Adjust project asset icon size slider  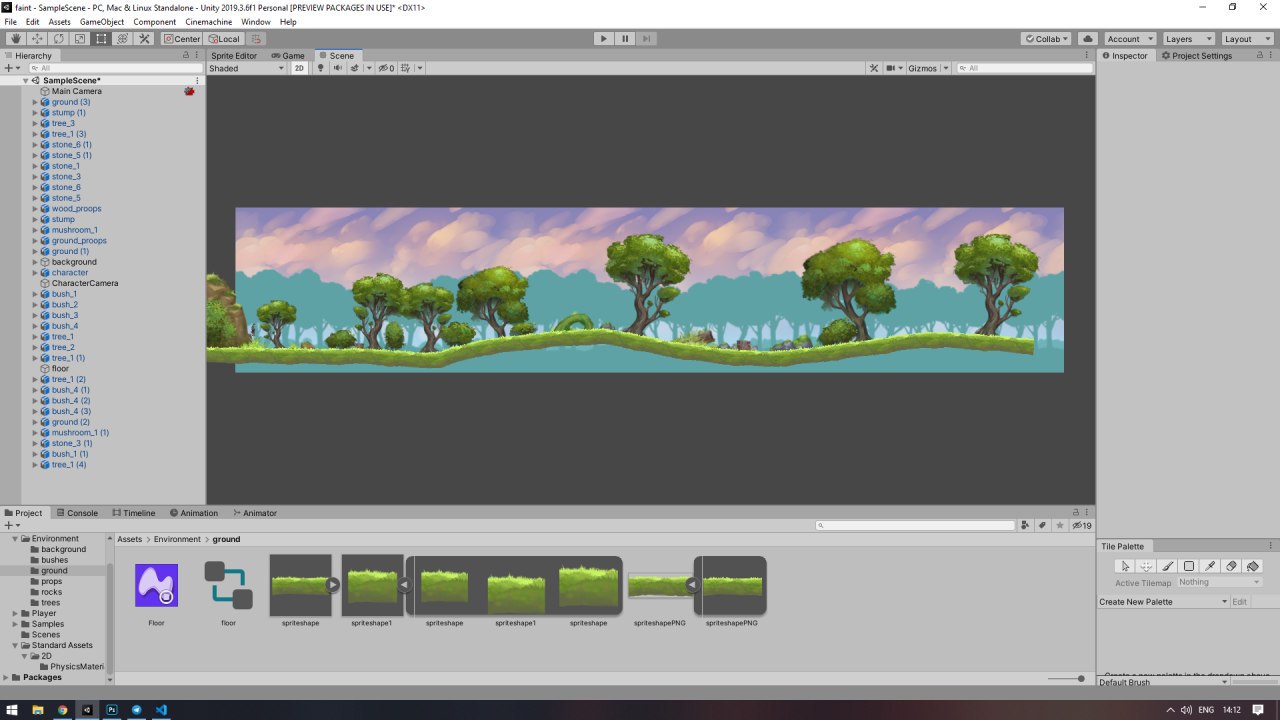1066,679
